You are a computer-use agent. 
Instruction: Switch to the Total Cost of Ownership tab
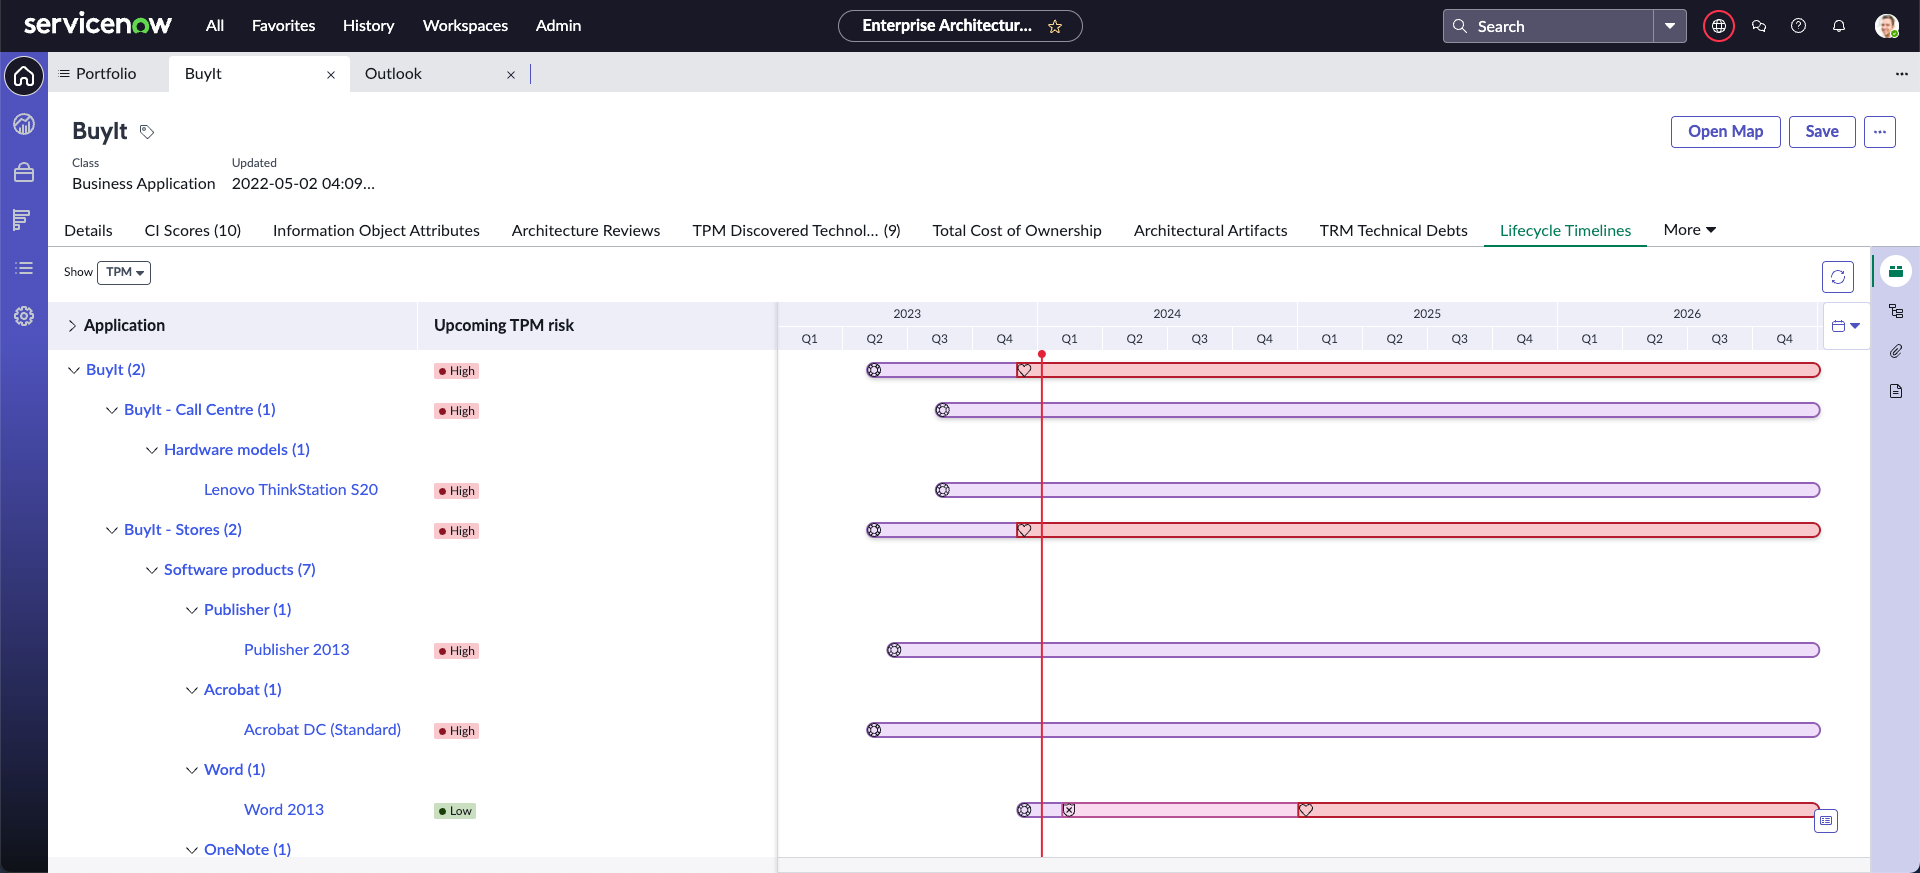[x=1017, y=230]
